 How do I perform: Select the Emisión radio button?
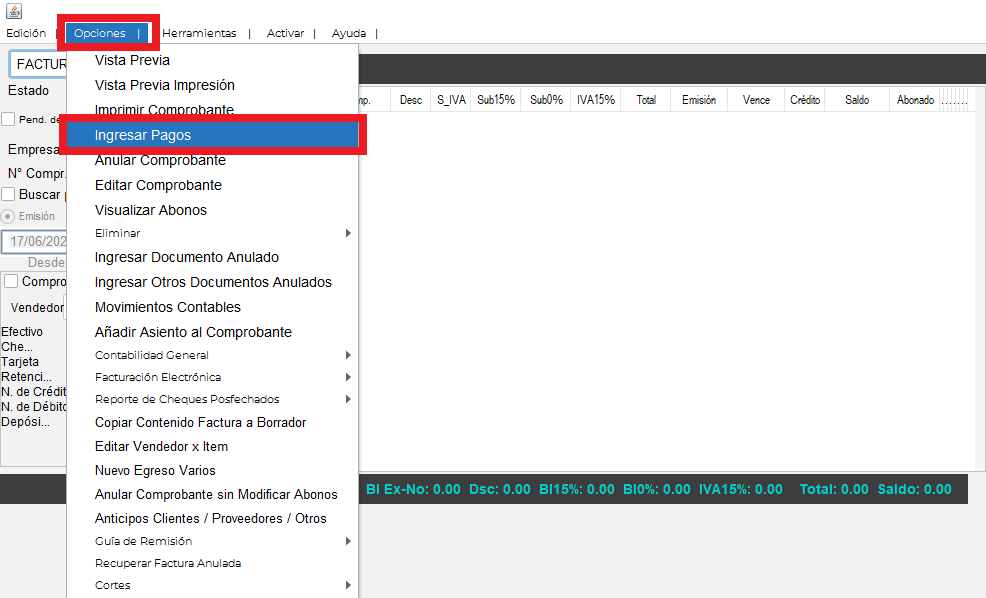click(x=8, y=216)
